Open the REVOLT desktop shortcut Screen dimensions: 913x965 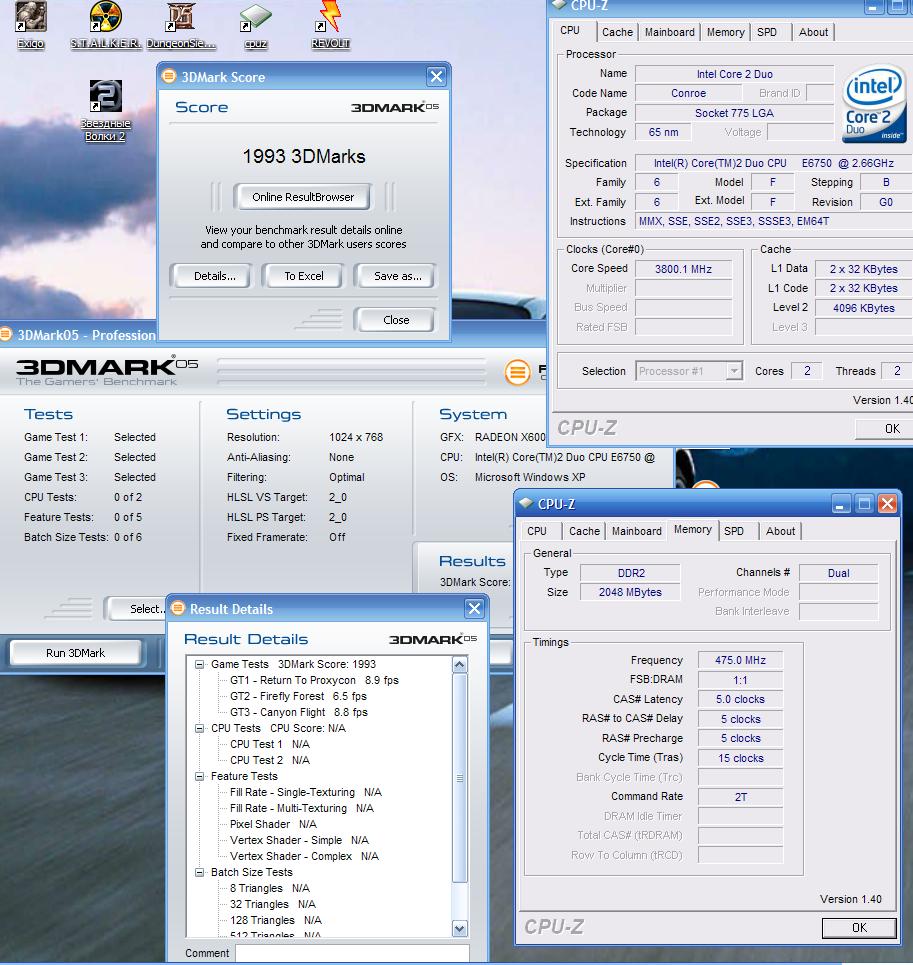(x=330, y=25)
